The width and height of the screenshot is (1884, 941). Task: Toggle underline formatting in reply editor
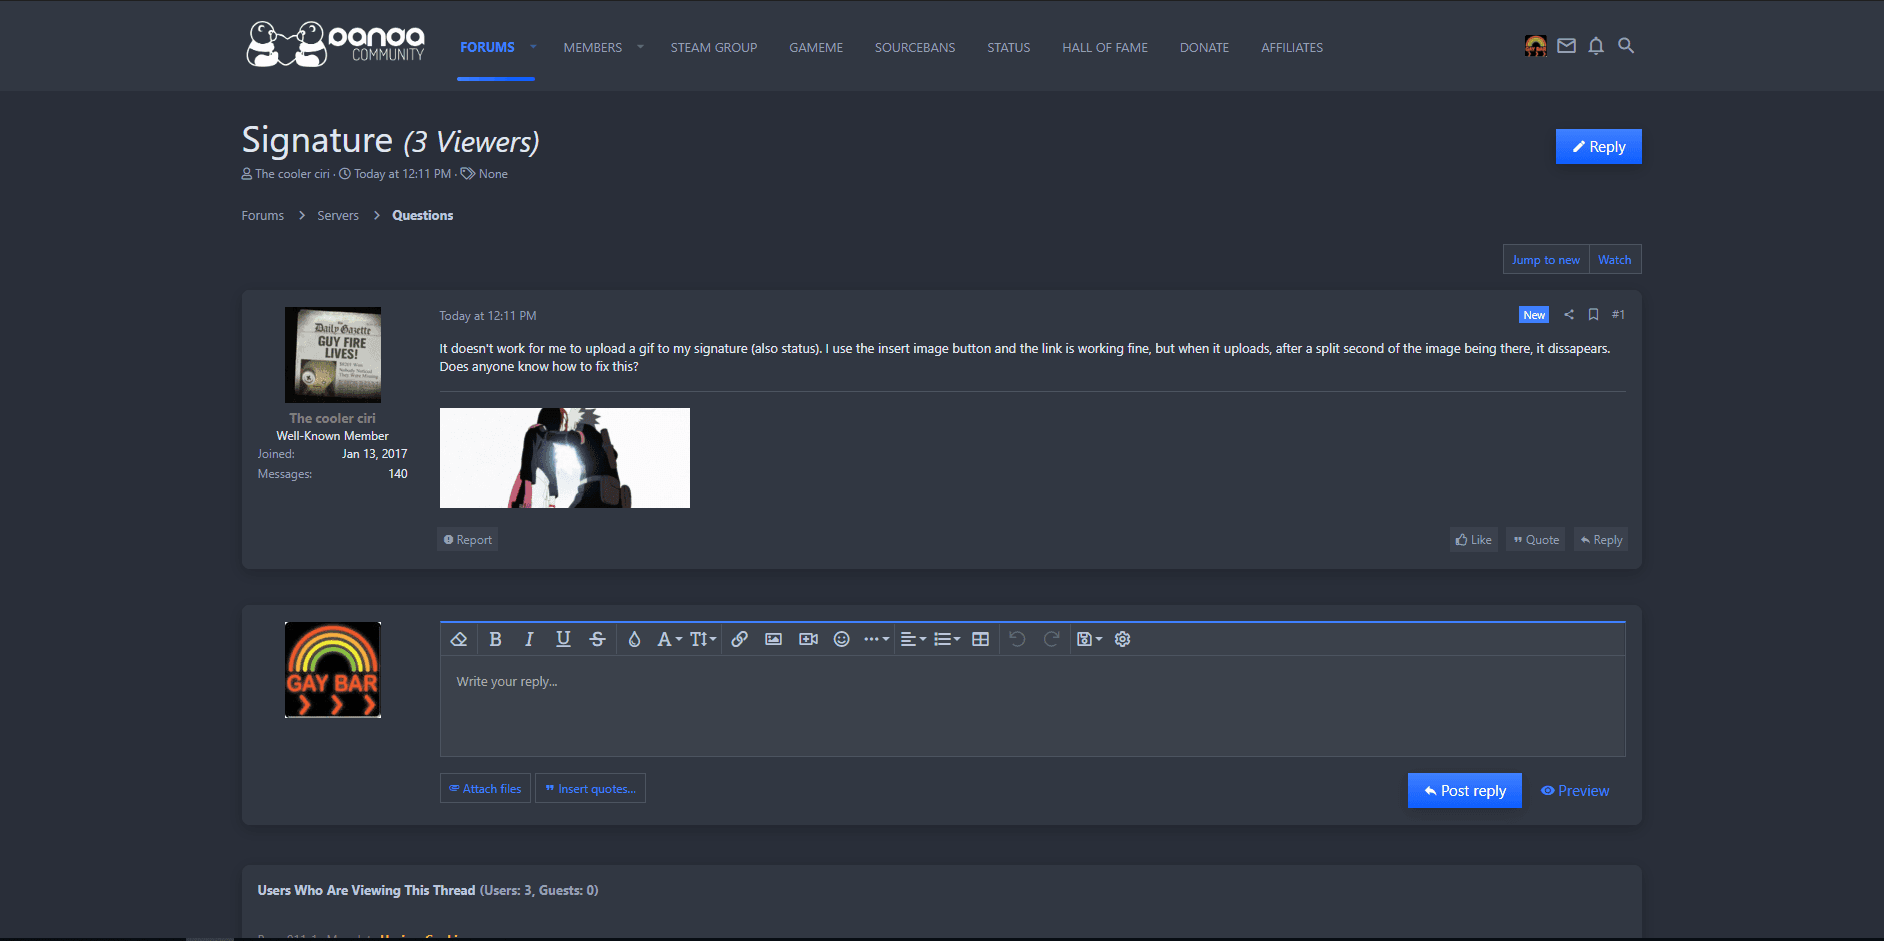coord(563,640)
